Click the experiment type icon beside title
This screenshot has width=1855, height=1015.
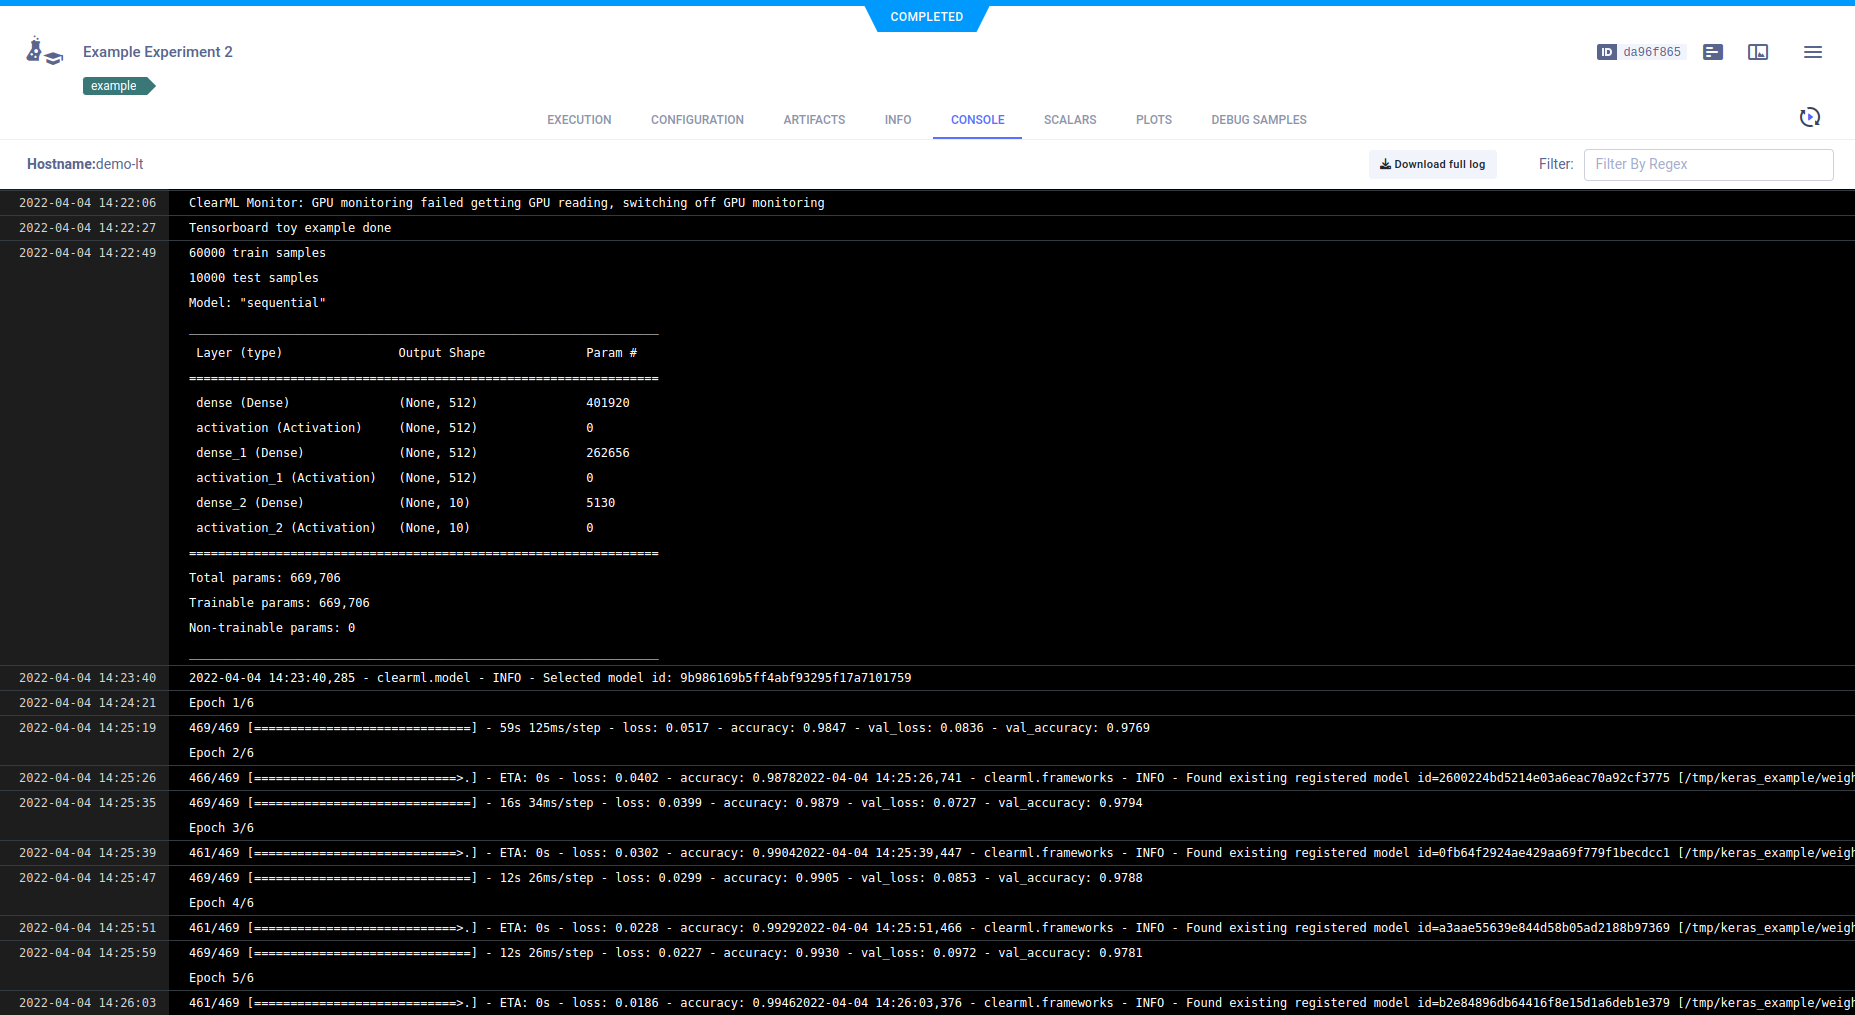coord(44,52)
